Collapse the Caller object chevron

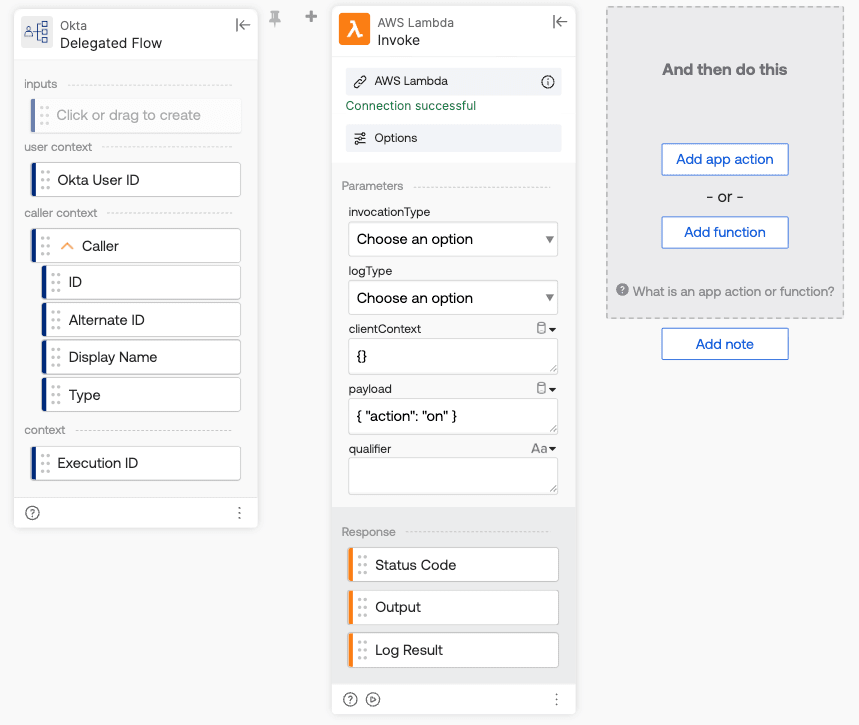coord(67,246)
